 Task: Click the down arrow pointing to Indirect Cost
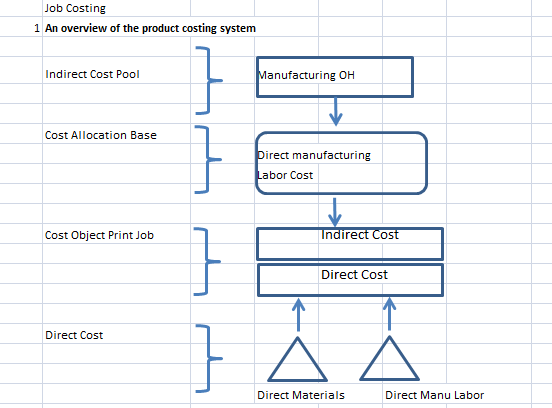334,212
